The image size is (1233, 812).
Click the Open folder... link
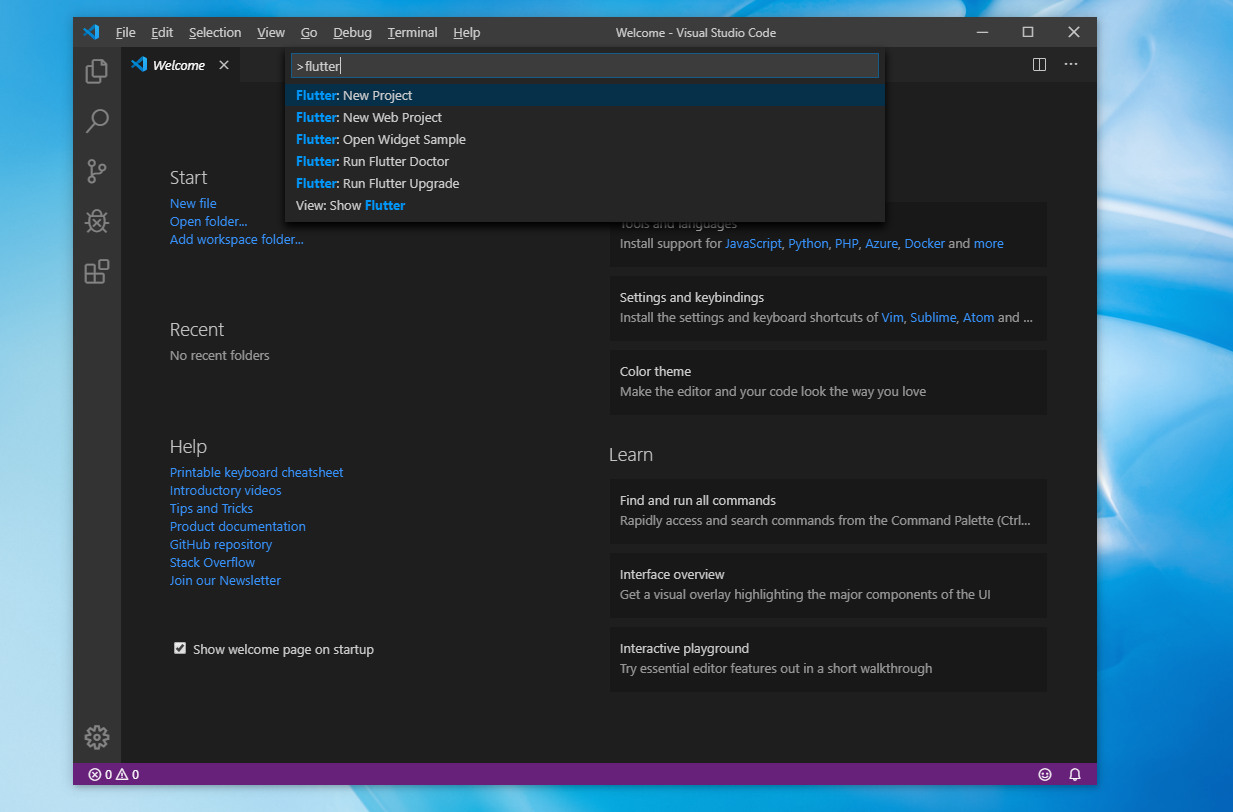tap(208, 221)
